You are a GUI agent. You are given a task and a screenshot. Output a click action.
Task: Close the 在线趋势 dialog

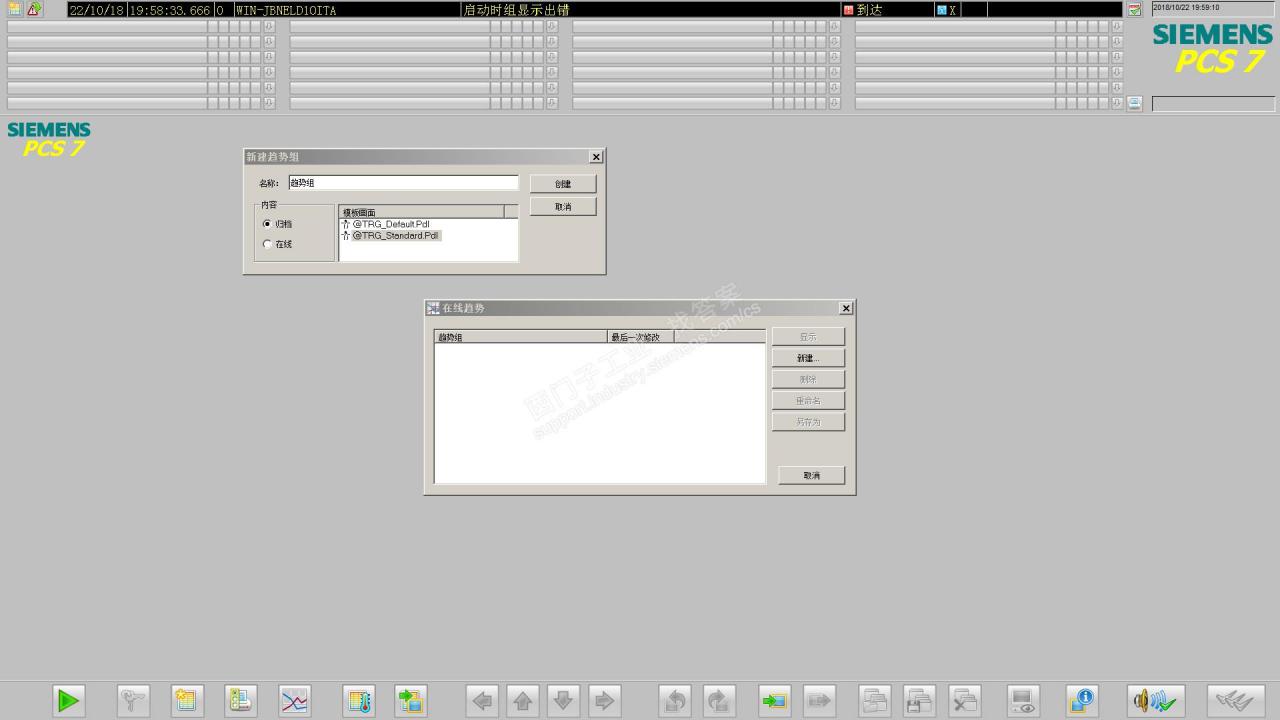846,308
